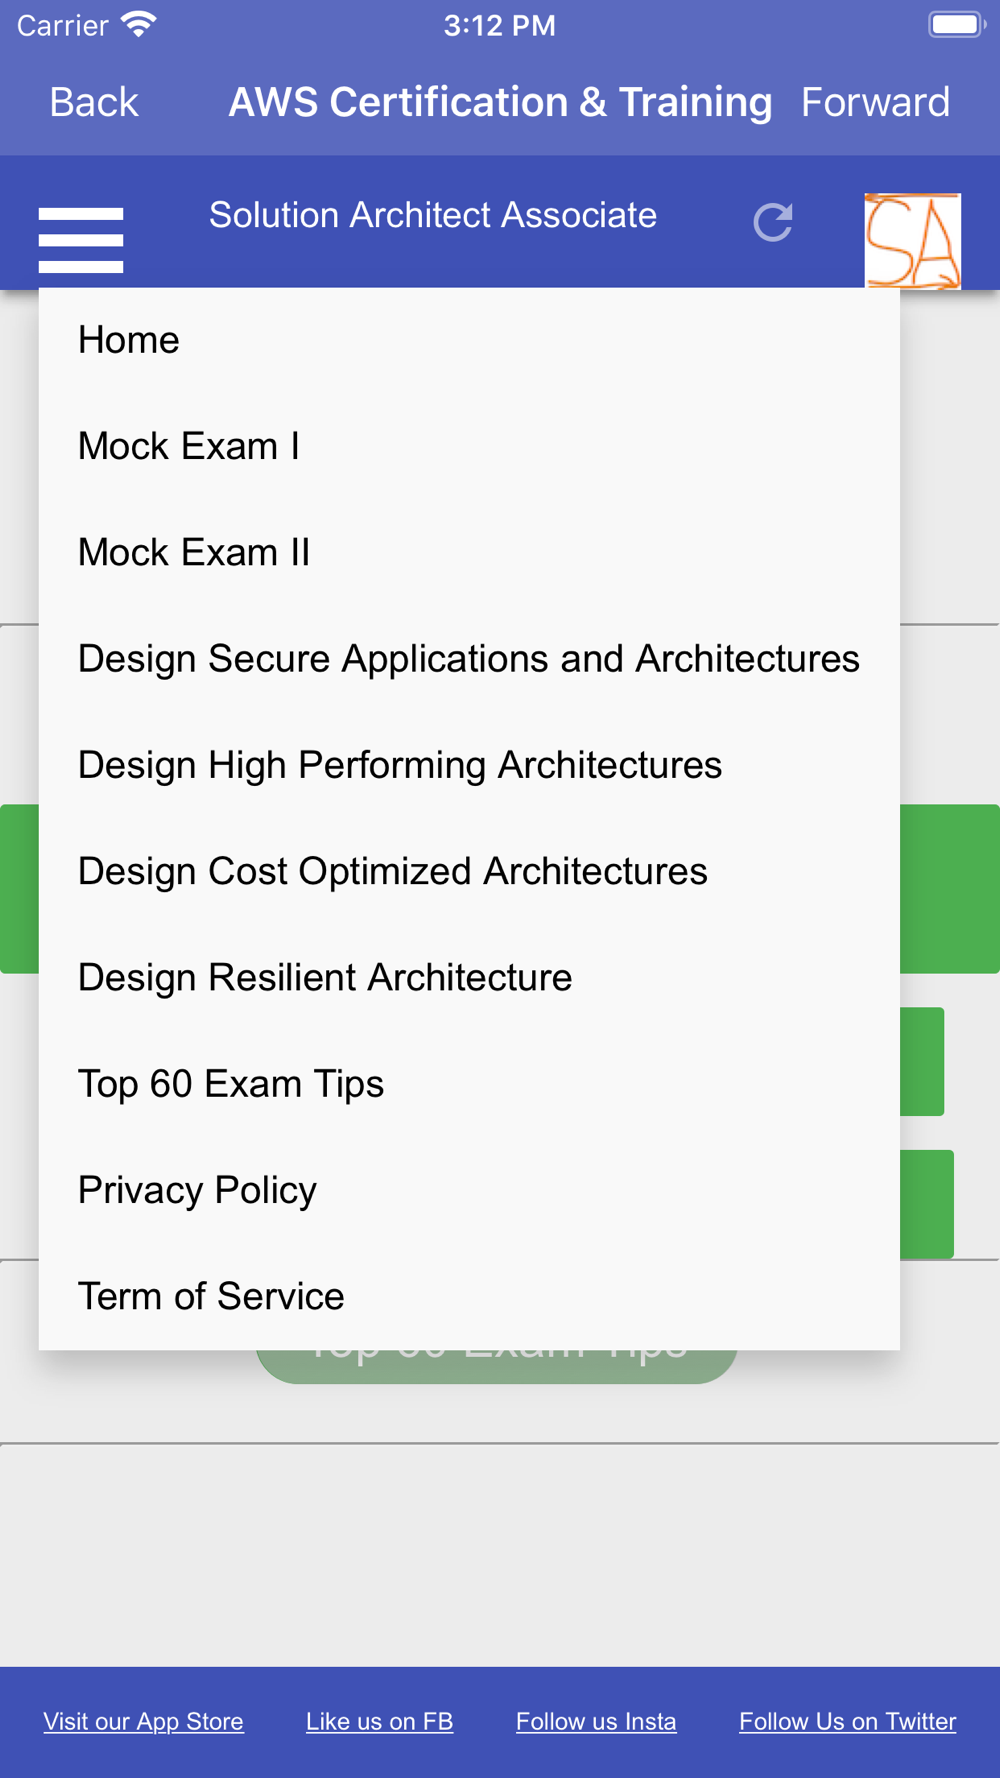
Task: Open Term of Service
Action: [211, 1296]
